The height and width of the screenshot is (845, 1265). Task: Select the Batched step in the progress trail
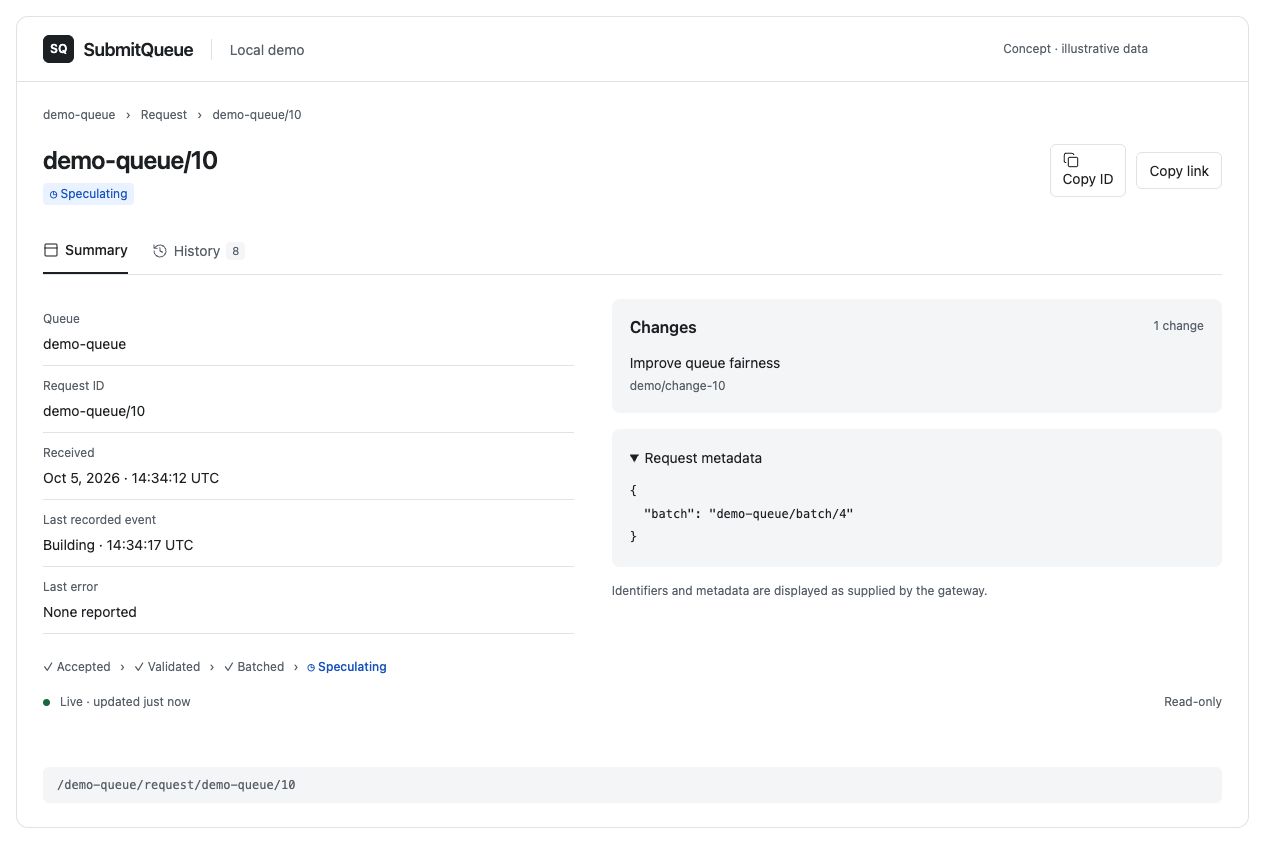[x=254, y=667]
